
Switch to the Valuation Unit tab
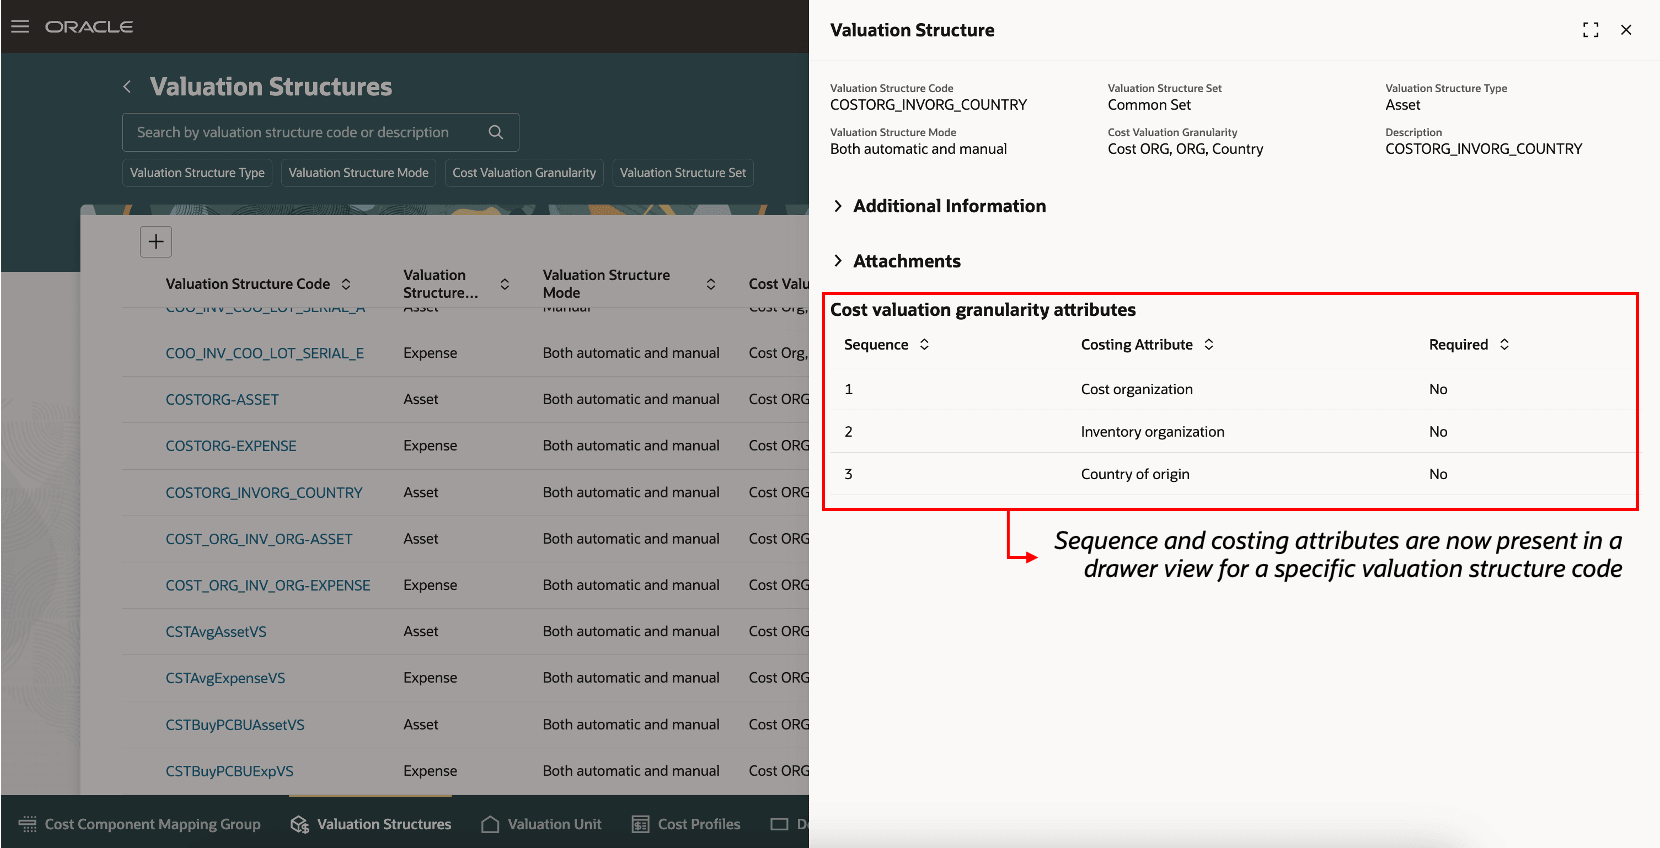[x=542, y=824]
